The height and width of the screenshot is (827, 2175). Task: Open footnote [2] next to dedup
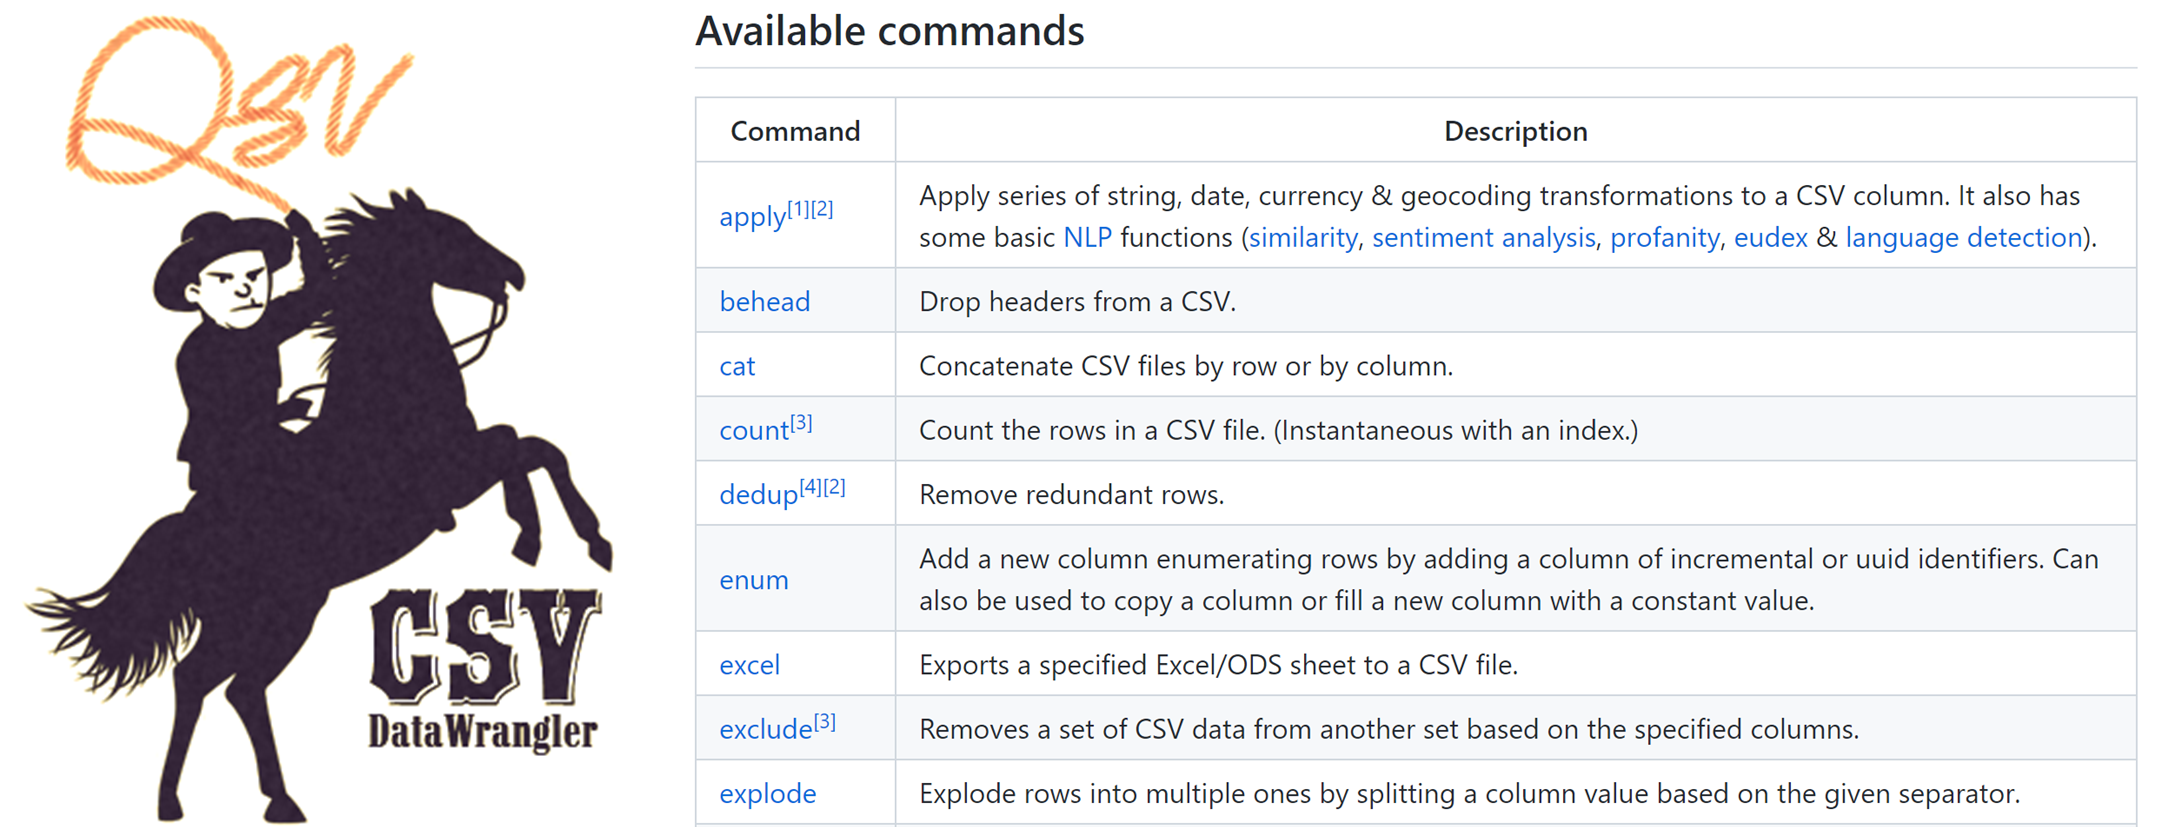point(835,487)
